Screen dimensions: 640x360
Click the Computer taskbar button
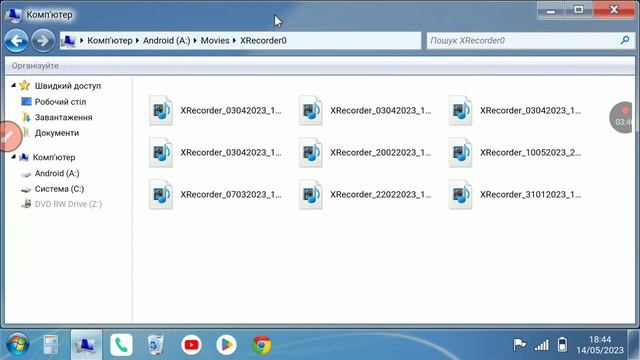(x=86, y=345)
